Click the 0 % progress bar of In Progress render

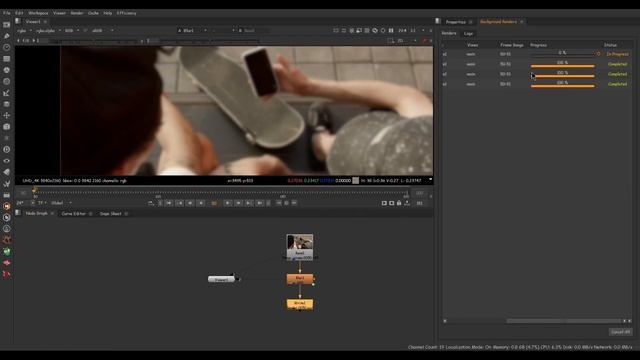pos(562,54)
